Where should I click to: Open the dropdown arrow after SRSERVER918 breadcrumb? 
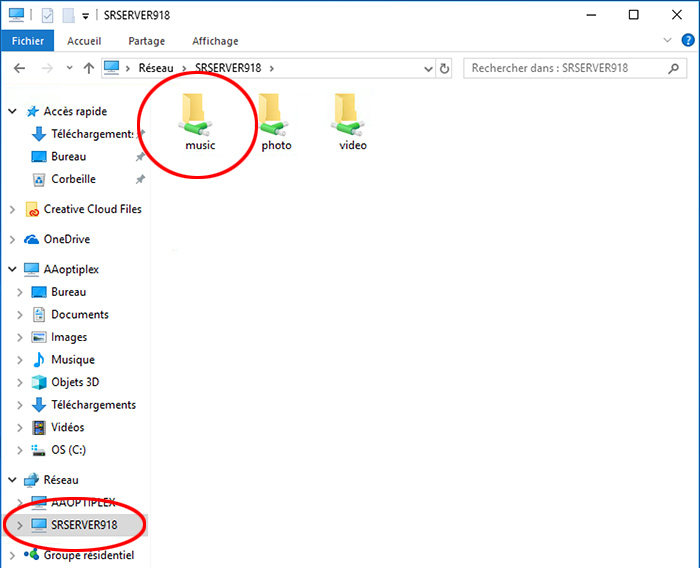(x=271, y=69)
